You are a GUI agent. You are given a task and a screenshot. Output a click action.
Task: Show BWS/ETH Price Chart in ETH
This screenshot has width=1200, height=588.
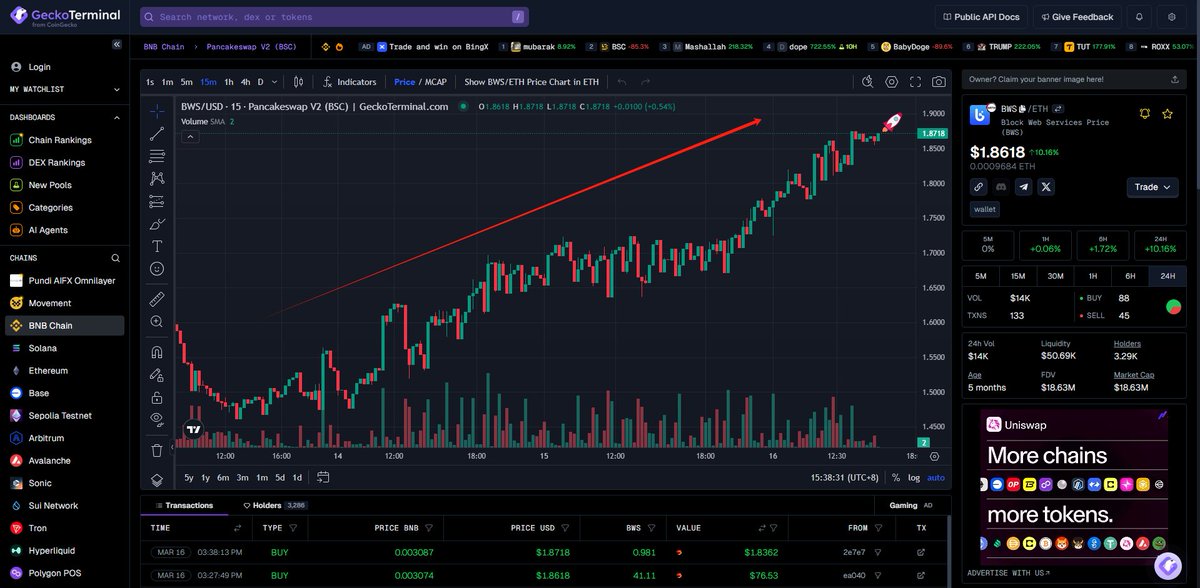(532, 82)
